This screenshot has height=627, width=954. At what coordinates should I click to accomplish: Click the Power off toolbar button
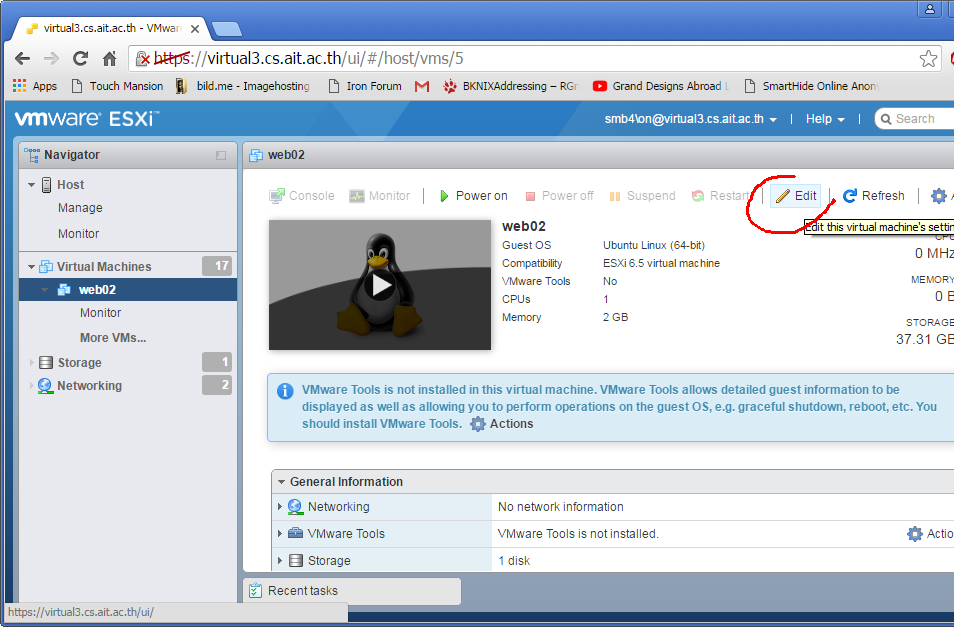click(x=559, y=196)
